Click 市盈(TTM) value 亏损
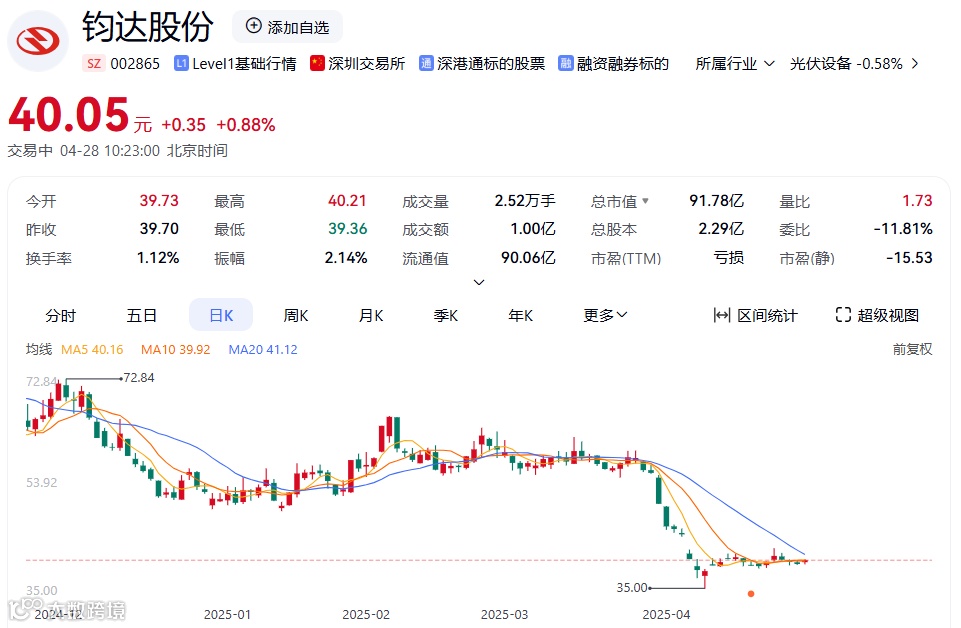 coord(728,257)
